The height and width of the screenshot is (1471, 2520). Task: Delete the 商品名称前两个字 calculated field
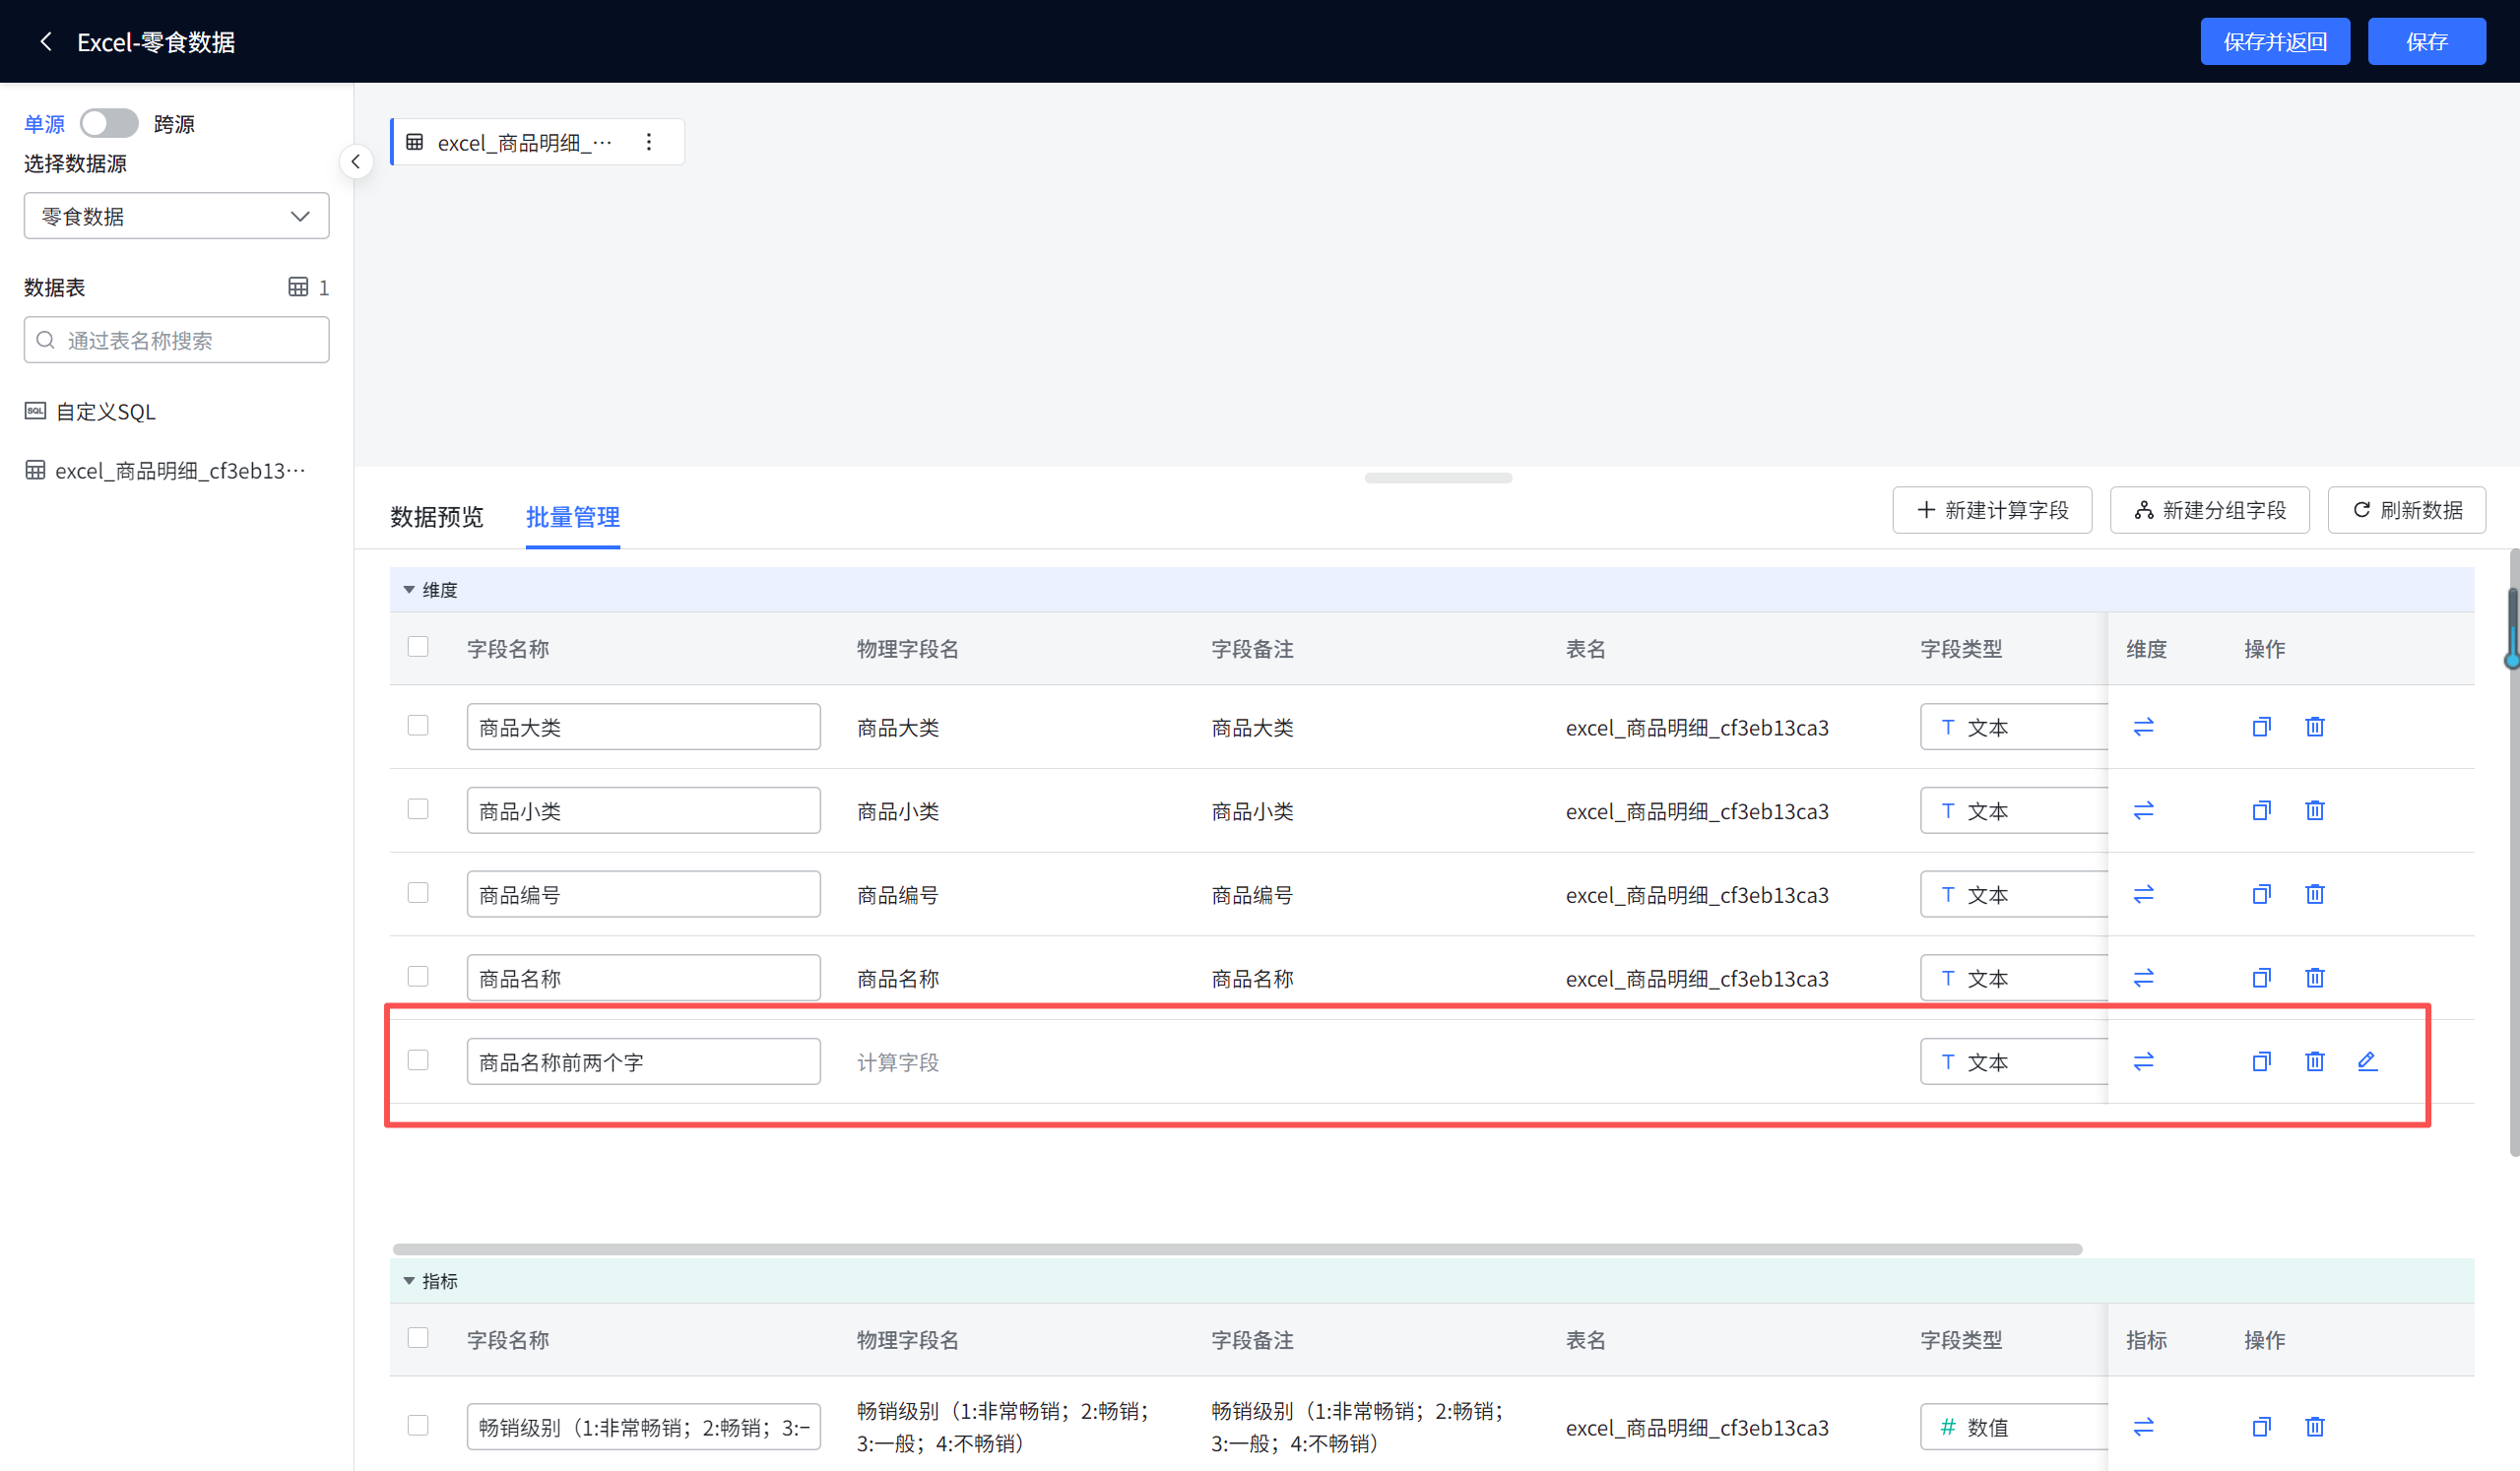pos(2314,1061)
